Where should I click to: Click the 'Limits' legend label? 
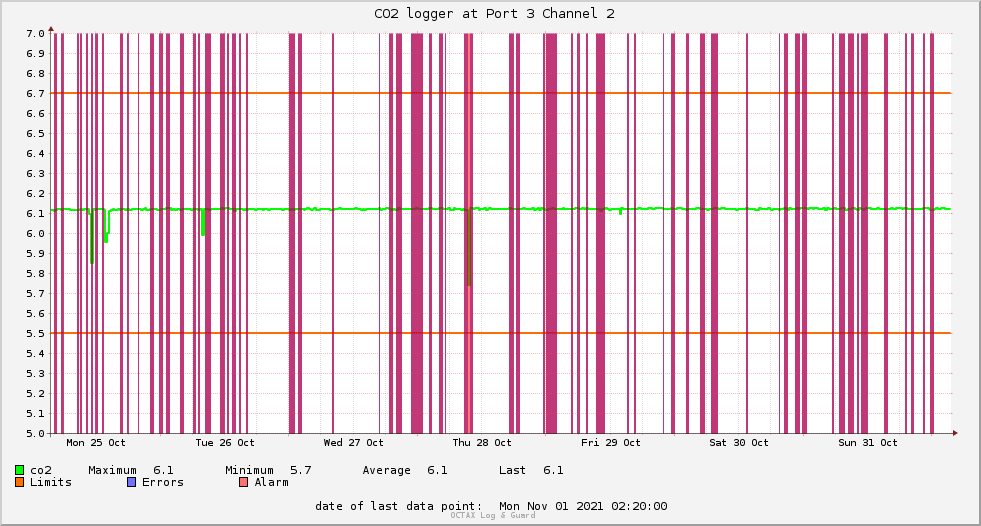click(51, 482)
